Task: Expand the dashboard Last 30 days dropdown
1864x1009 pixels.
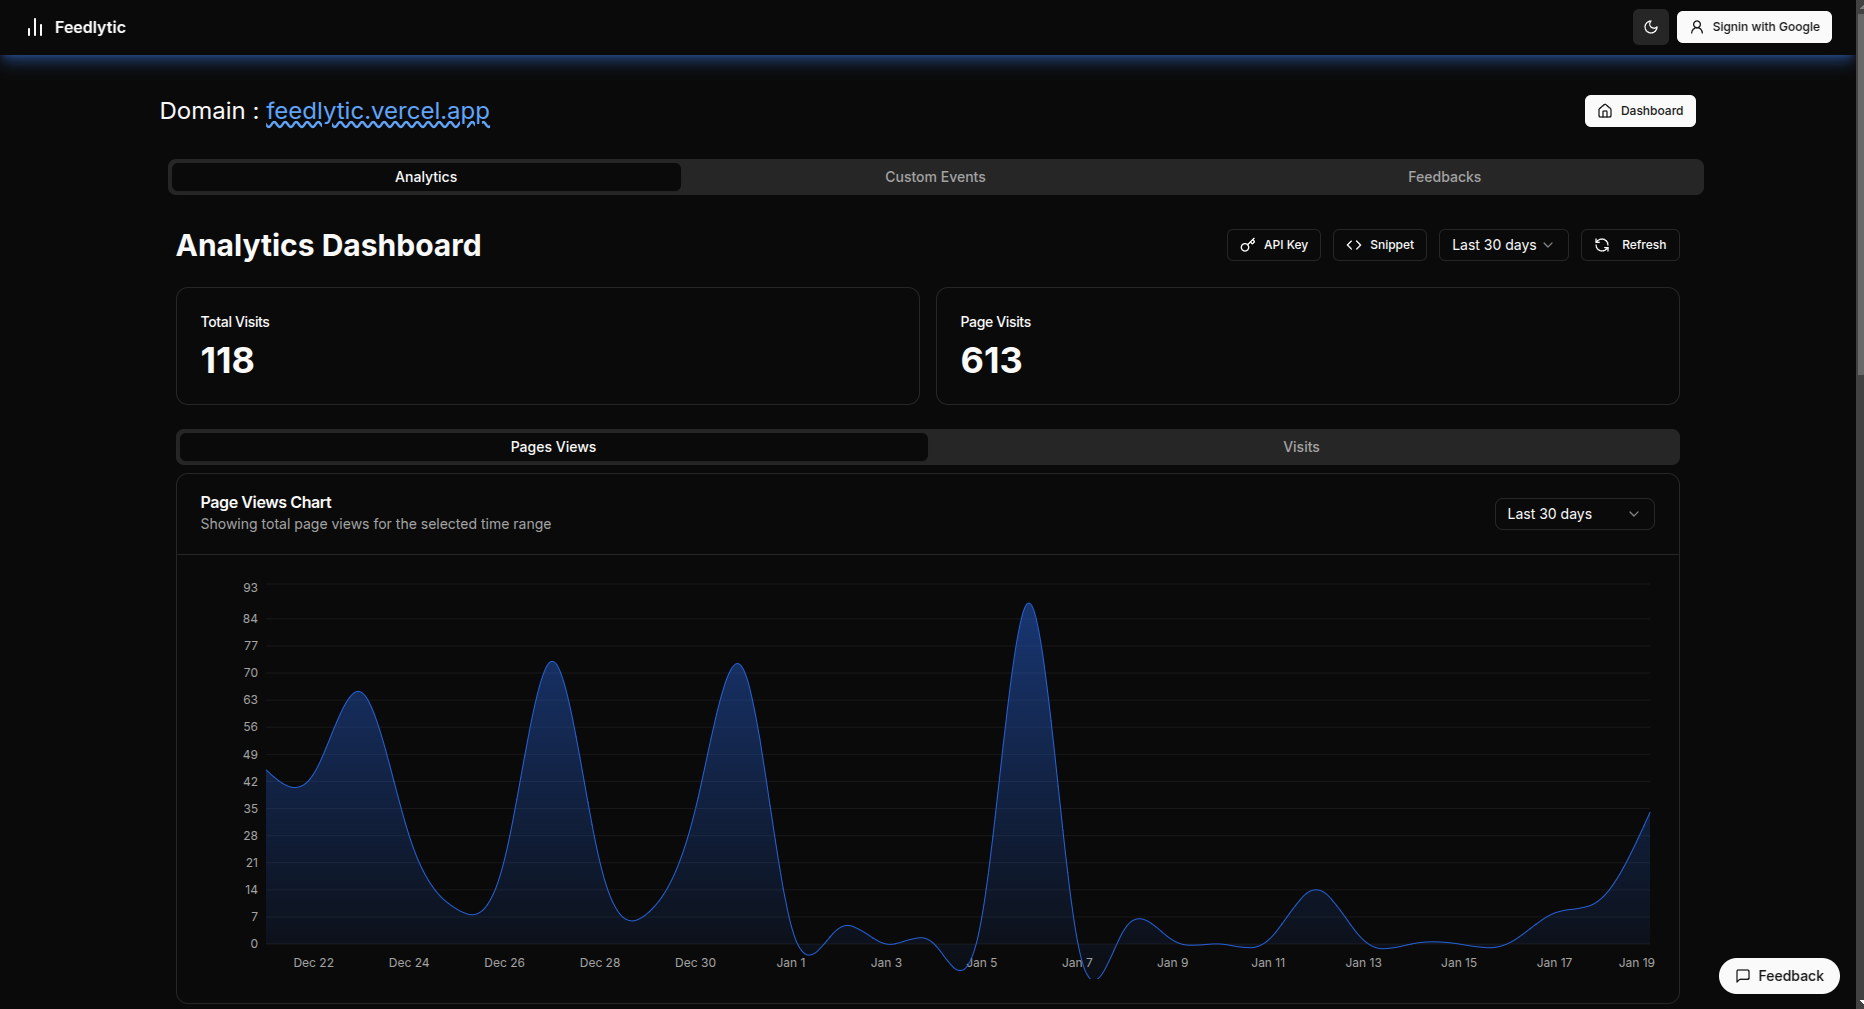Action: coord(1503,245)
